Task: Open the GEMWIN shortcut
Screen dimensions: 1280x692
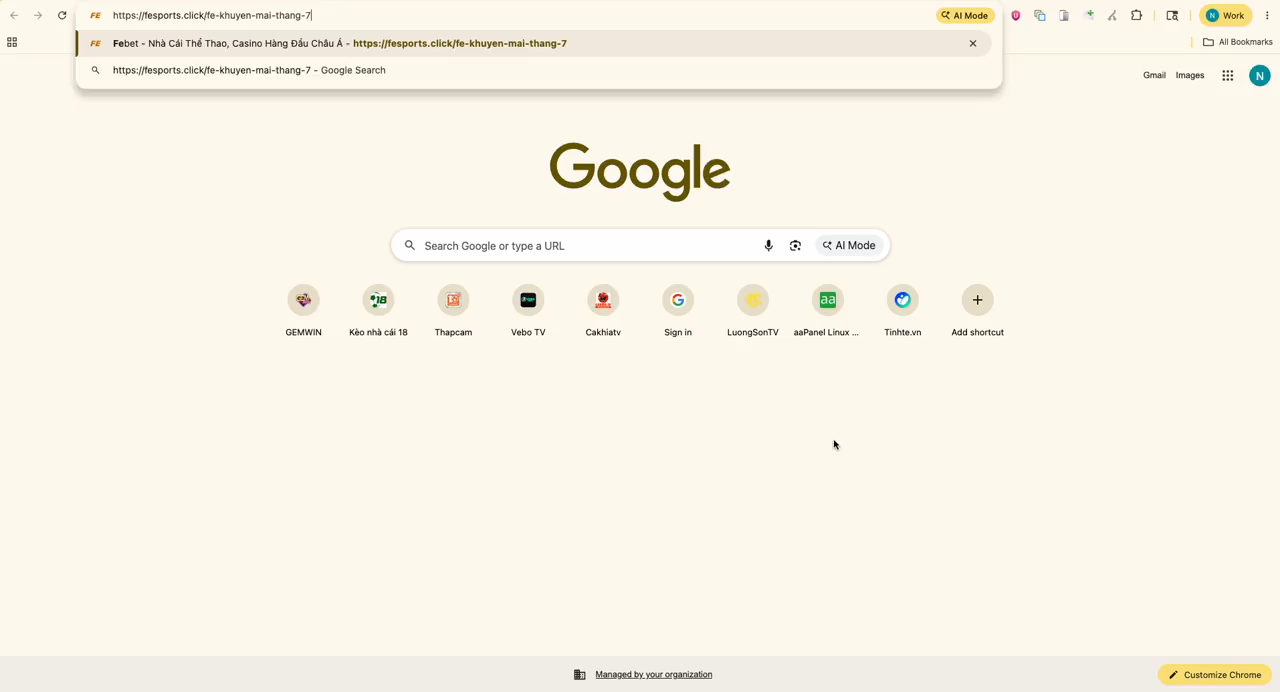Action: [x=304, y=311]
